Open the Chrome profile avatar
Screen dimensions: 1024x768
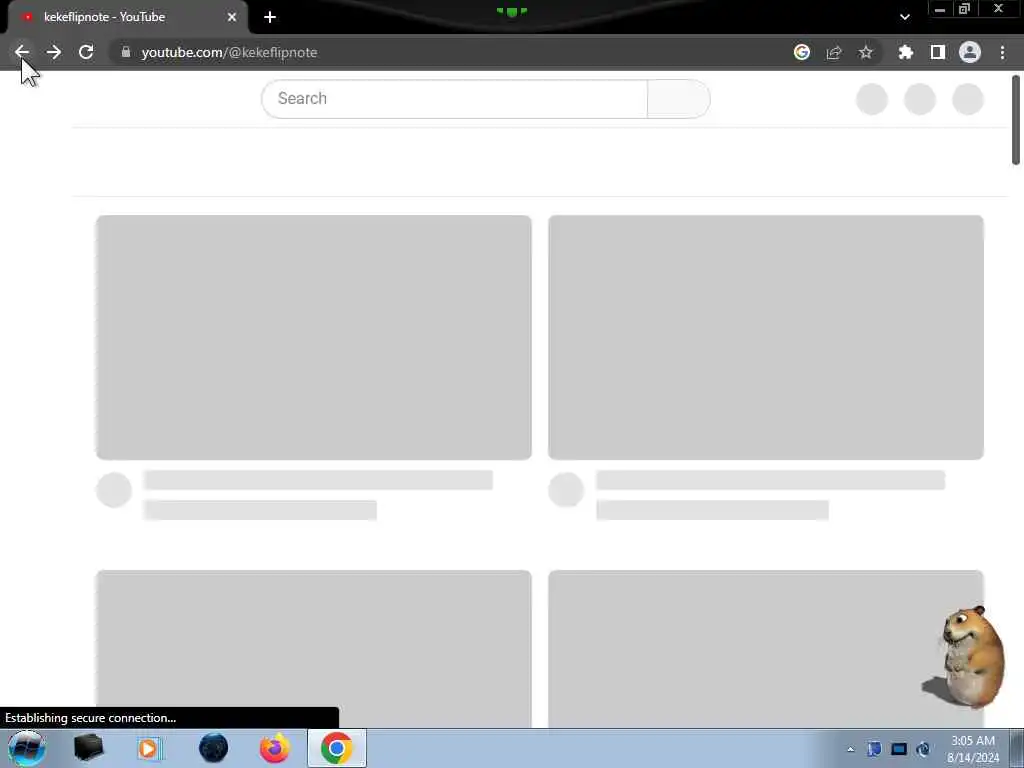coord(970,52)
